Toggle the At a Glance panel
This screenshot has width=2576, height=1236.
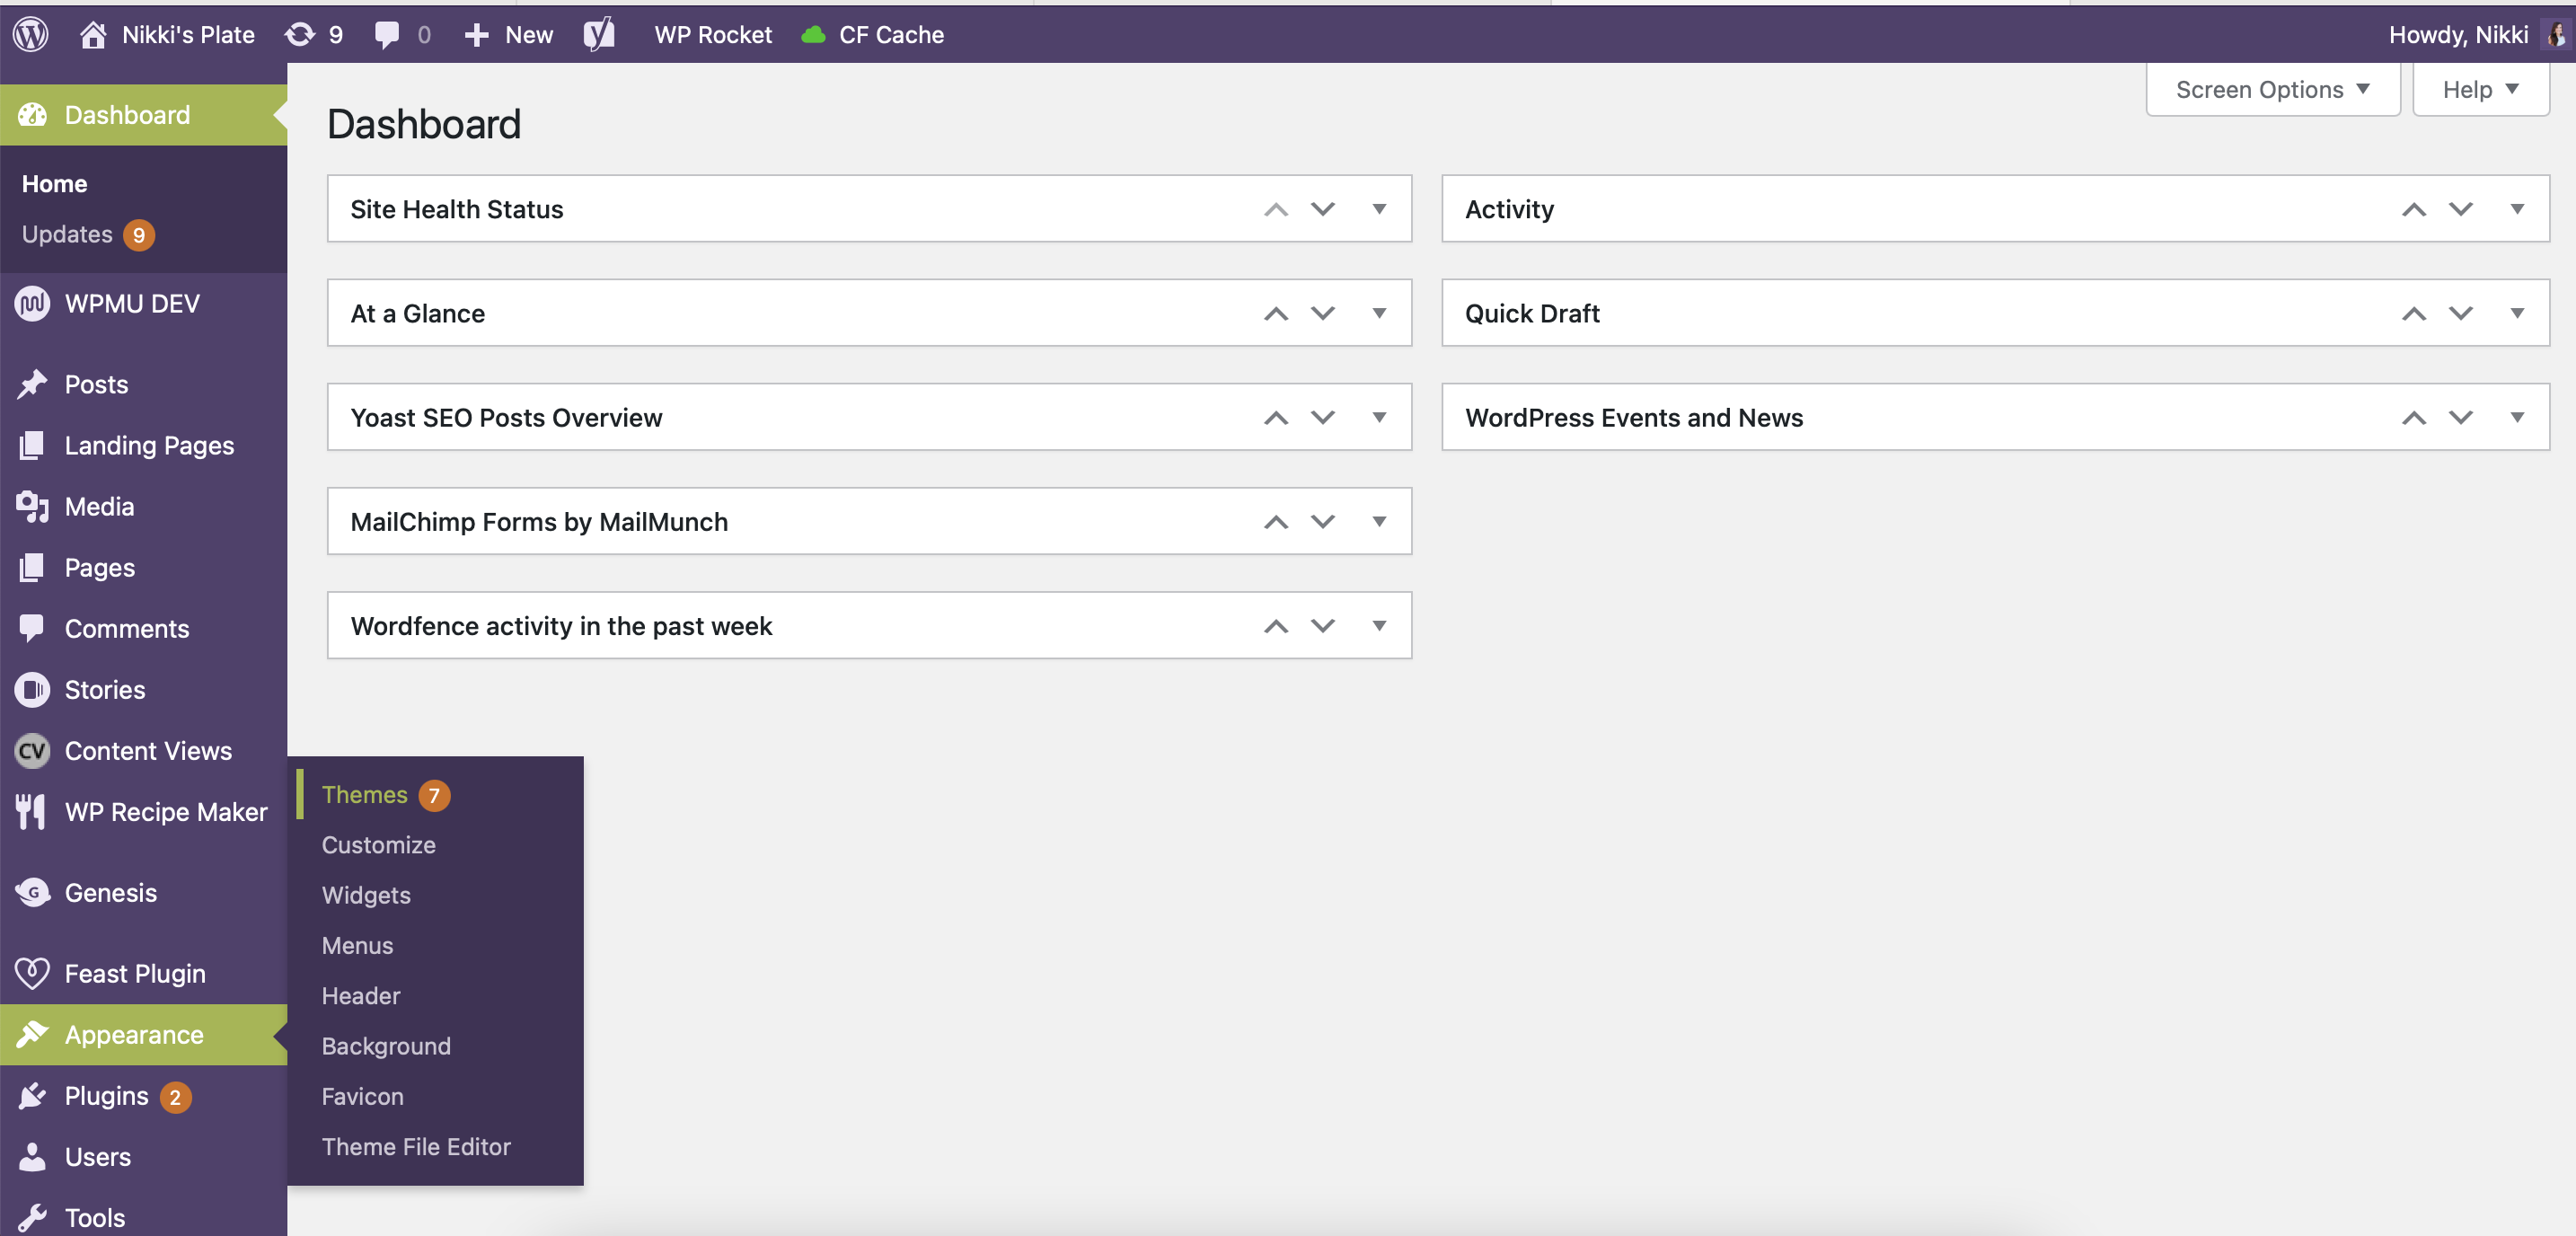1379,313
